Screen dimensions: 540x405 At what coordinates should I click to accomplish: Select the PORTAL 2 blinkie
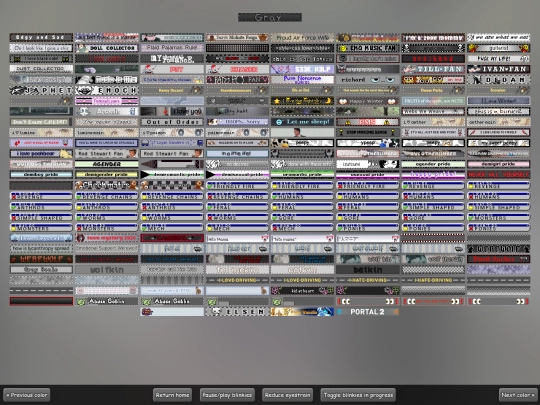tap(368, 312)
